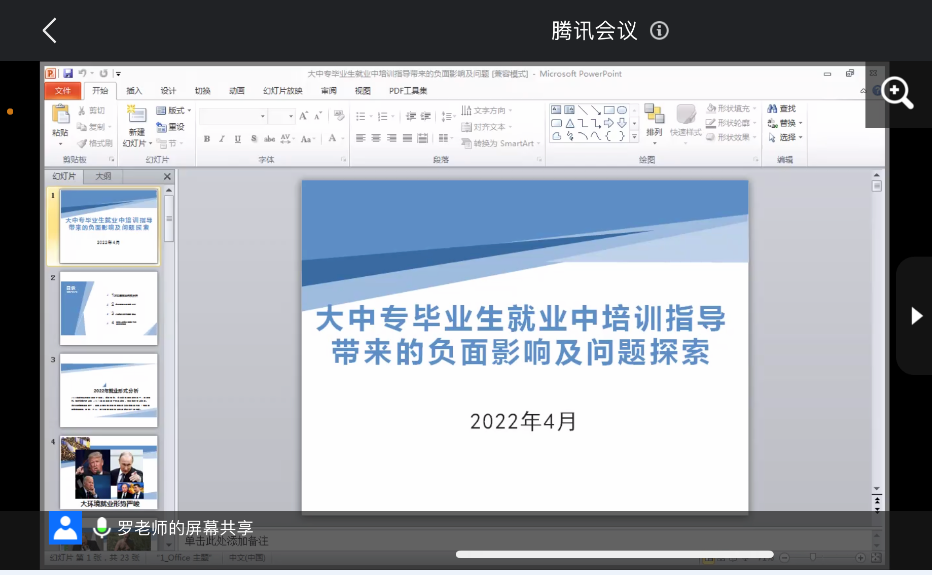This screenshot has height=575, width=932.
Task: Click the bullet list icon
Action: pos(363,116)
